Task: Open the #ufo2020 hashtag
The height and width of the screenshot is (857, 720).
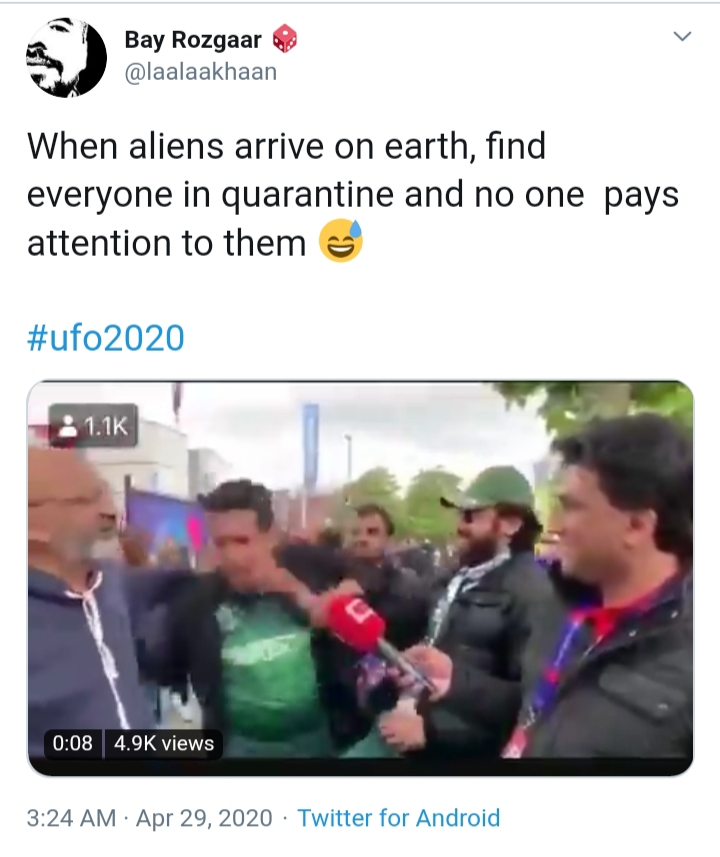Action: click(x=106, y=338)
